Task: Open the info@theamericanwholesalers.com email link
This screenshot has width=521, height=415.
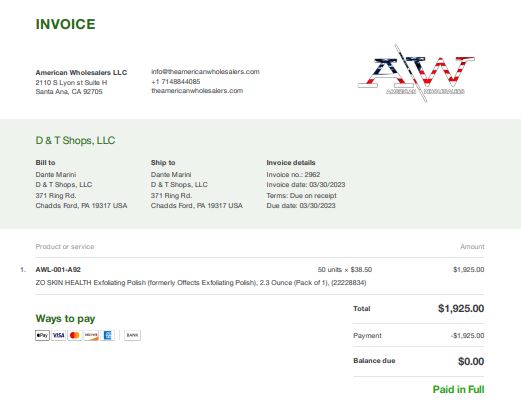Action: click(x=205, y=72)
